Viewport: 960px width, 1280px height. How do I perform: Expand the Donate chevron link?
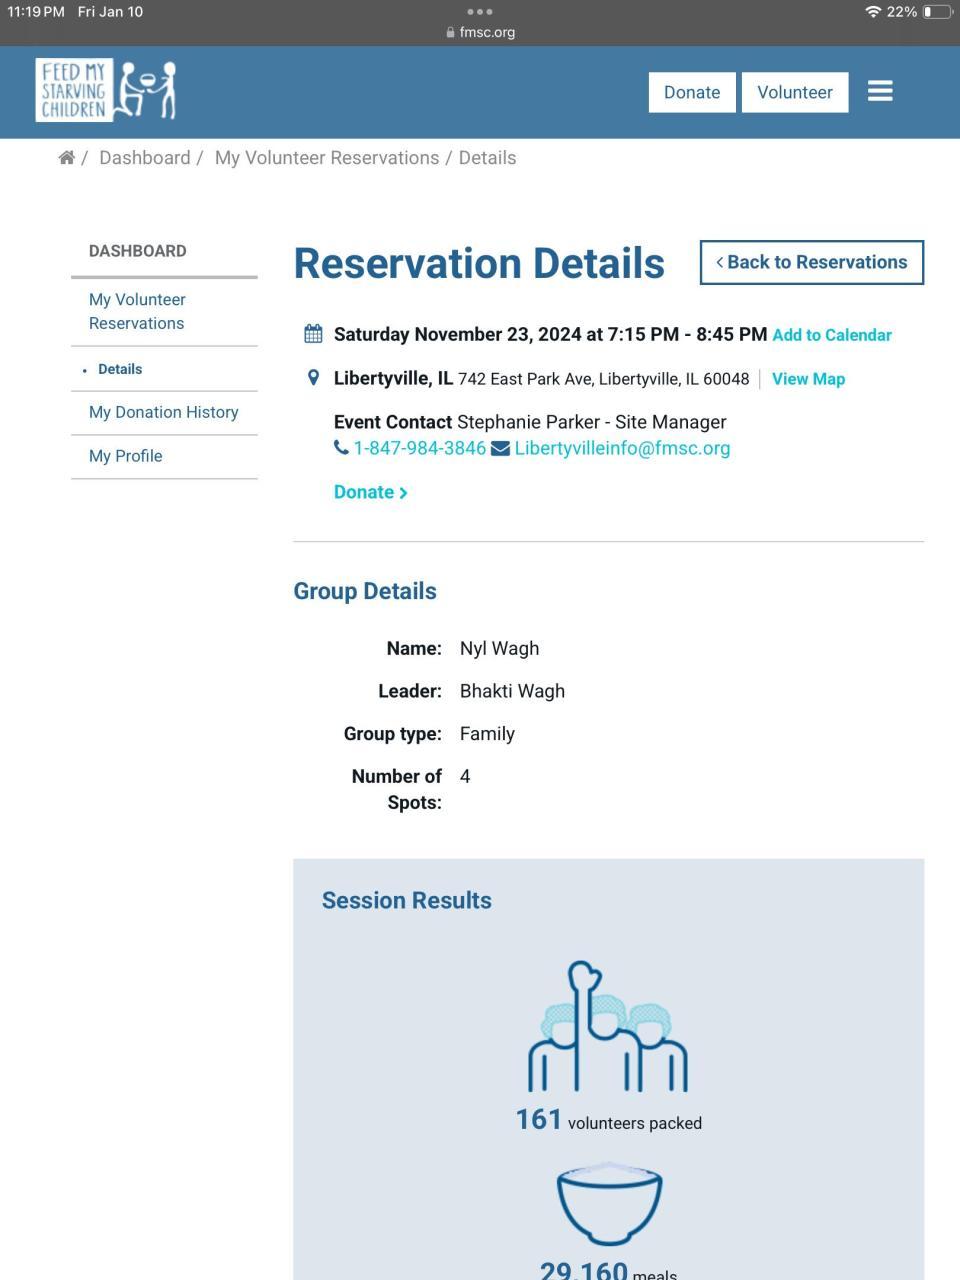pyautogui.click(x=370, y=492)
